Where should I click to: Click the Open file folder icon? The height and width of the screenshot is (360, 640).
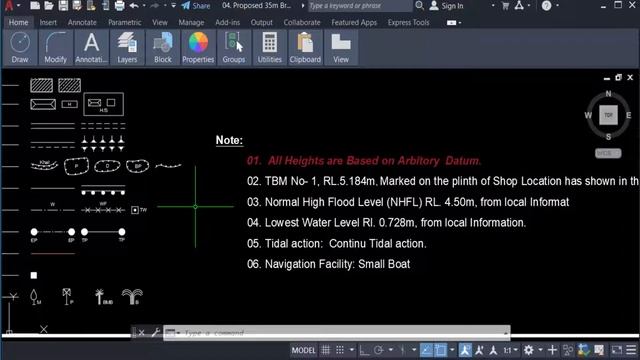49,6
